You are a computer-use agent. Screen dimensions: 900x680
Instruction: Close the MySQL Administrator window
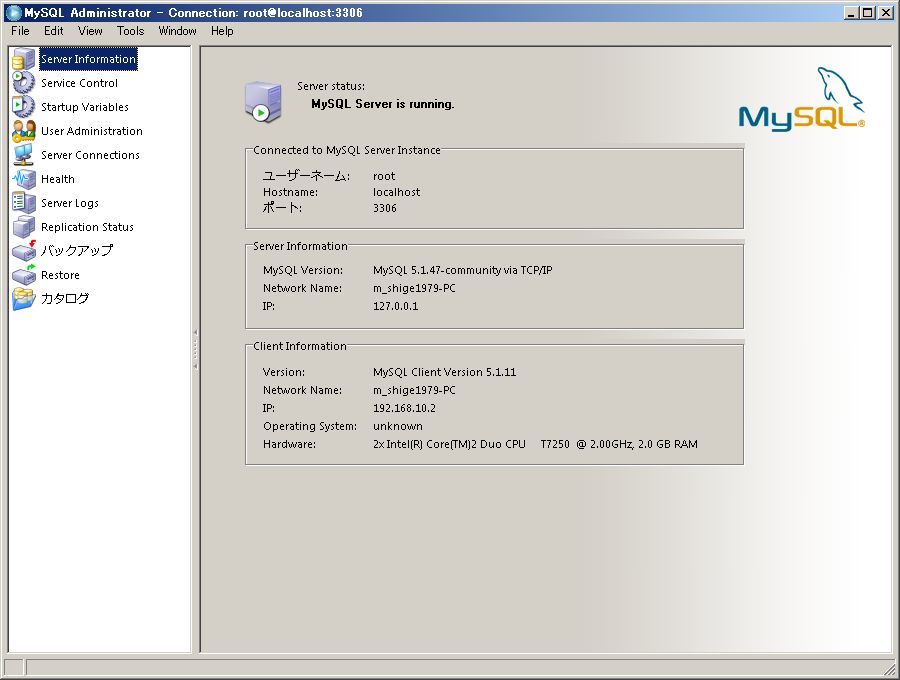886,13
